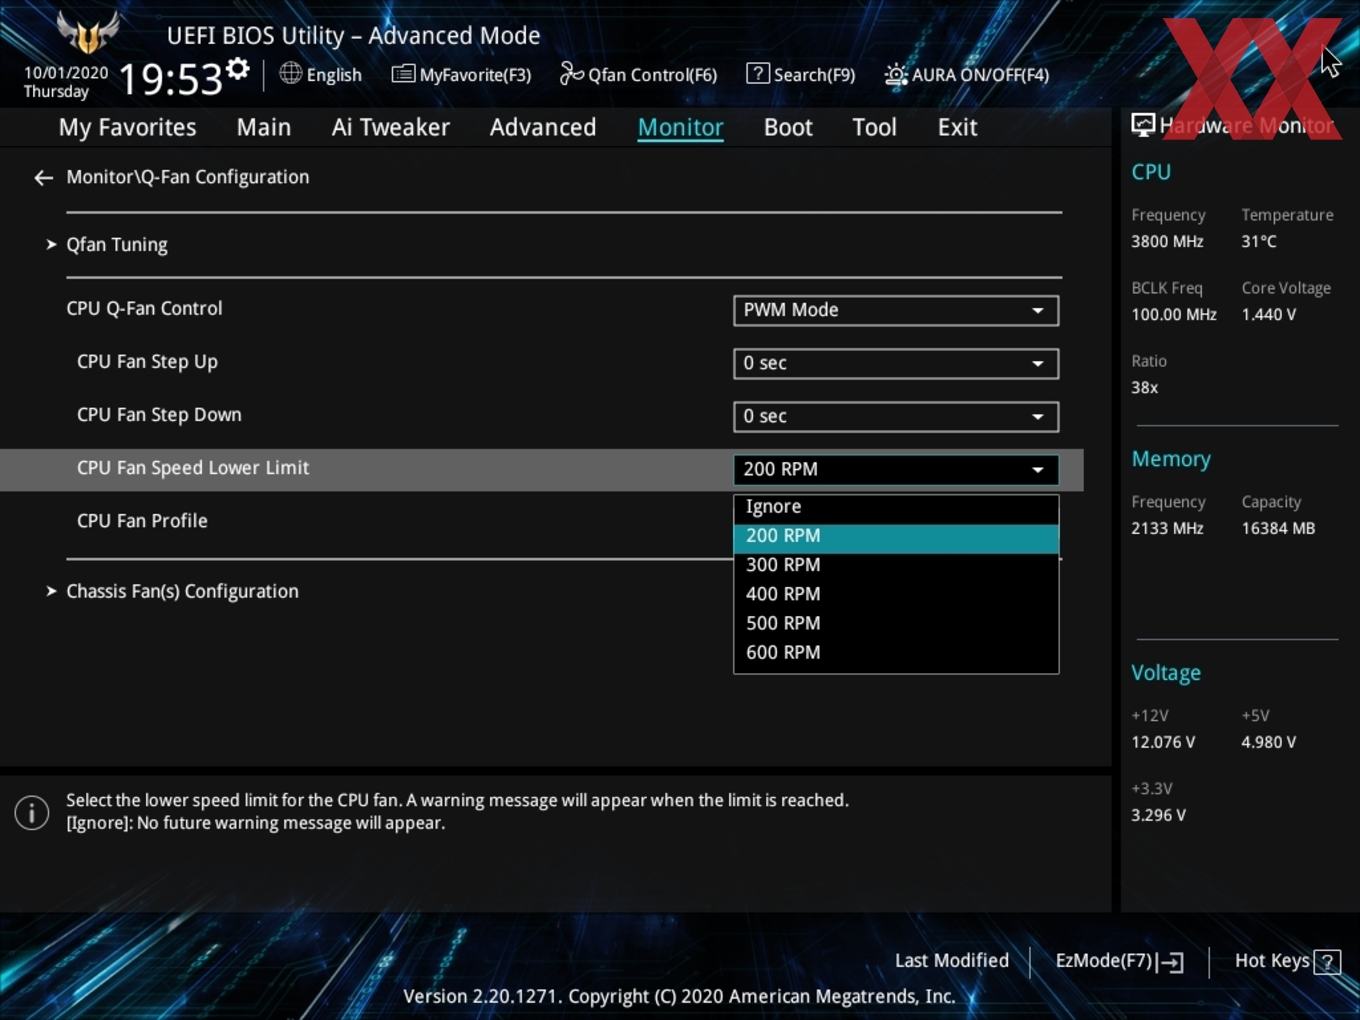The image size is (1360, 1020).
Task: Click the Hot Keys question mark icon
Action: [1327, 962]
